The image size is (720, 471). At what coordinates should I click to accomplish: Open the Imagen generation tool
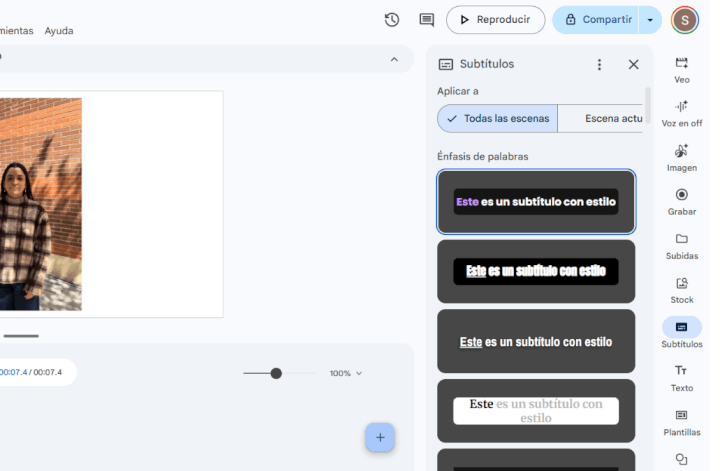pos(682,158)
